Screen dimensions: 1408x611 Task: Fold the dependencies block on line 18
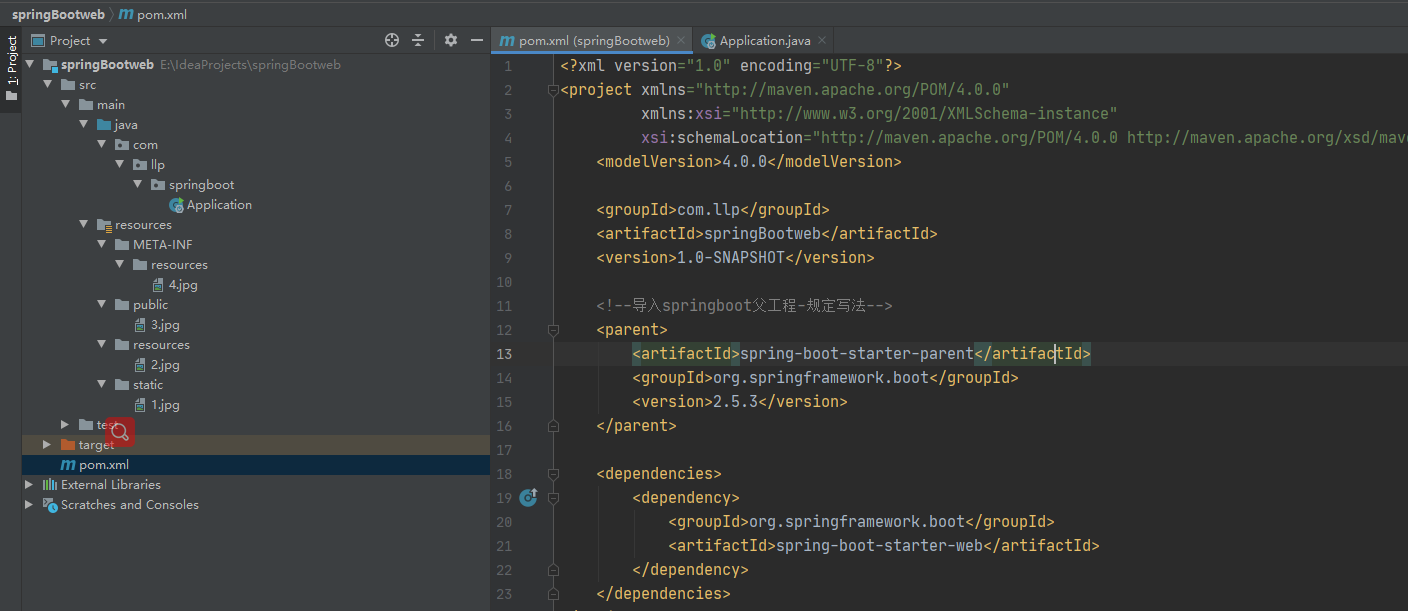click(x=552, y=474)
